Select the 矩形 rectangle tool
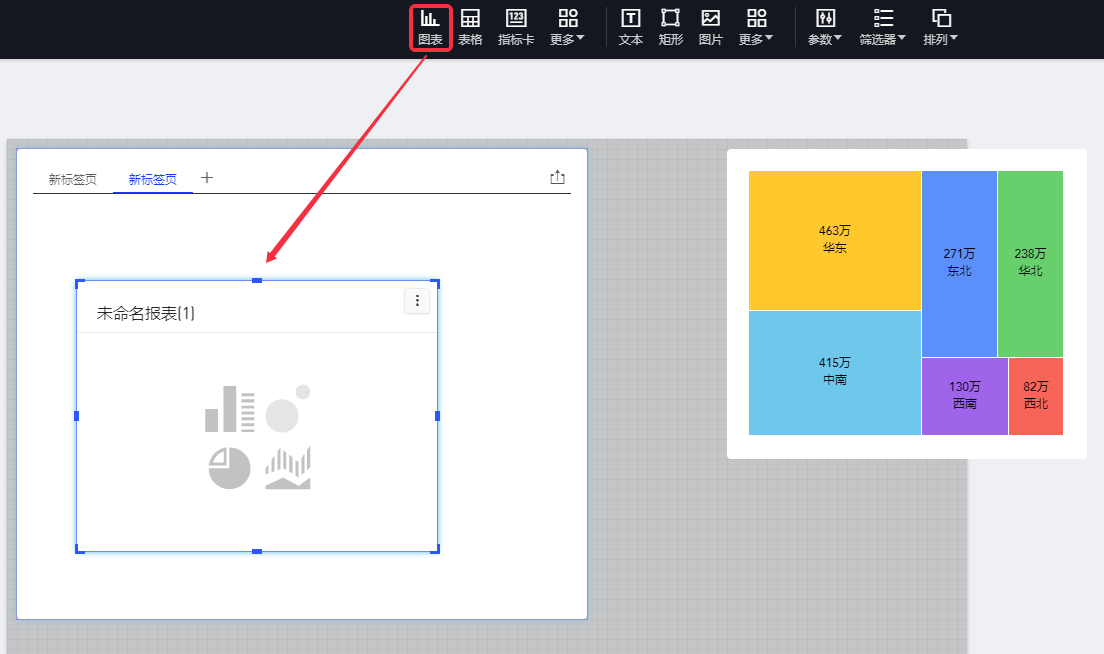 tap(670, 27)
